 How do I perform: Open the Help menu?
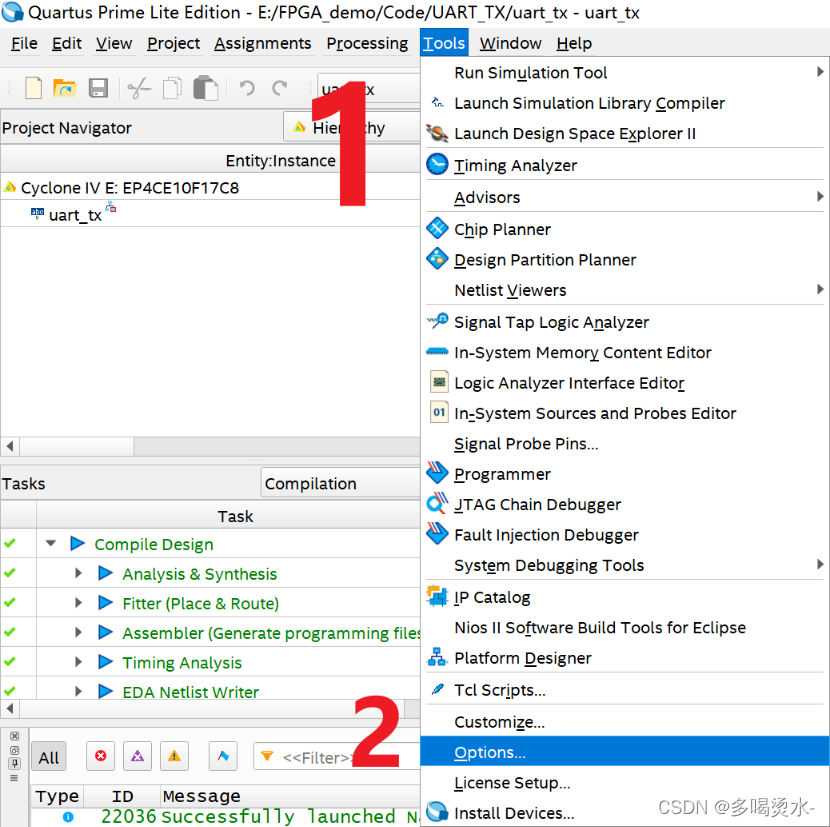click(574, 43)
